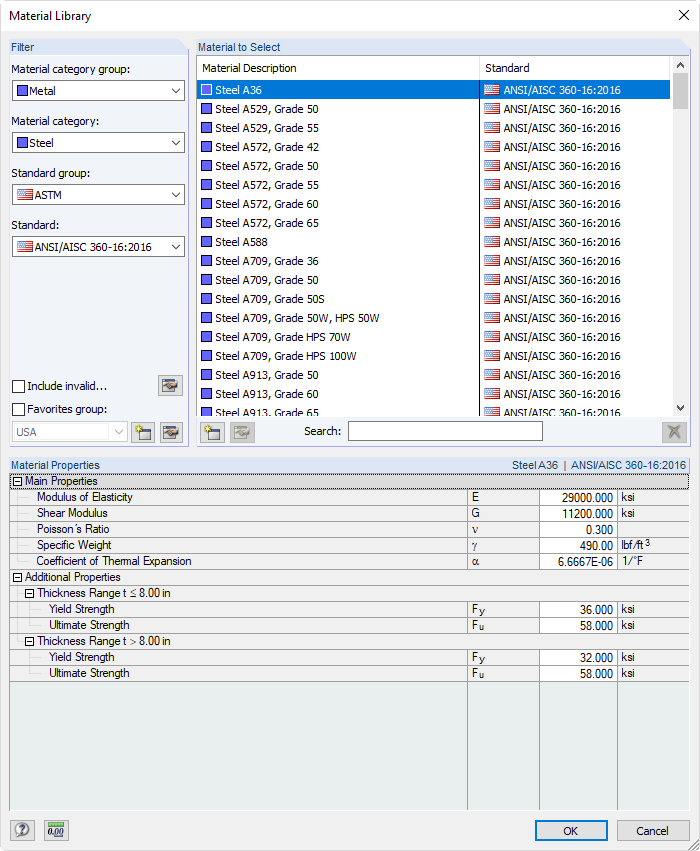Create new material icon left of Search

(x=212, y=432)
